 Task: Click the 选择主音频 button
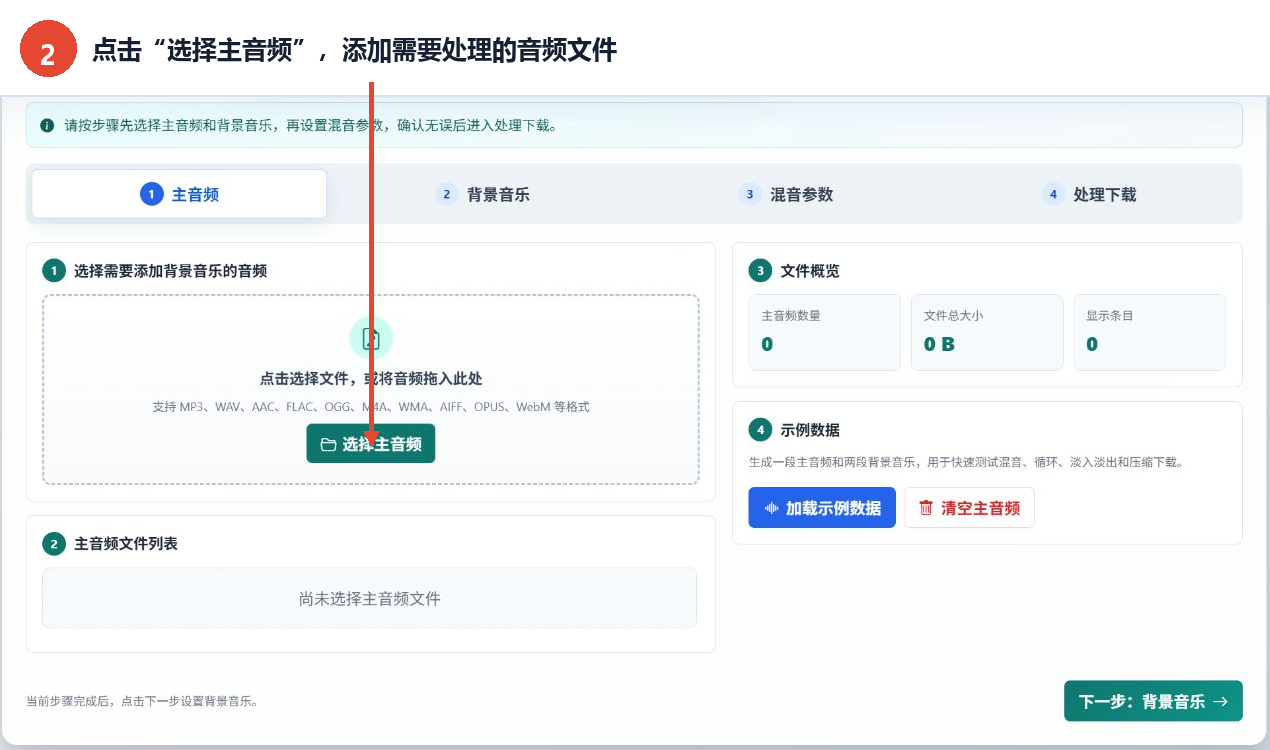(371, 444)
